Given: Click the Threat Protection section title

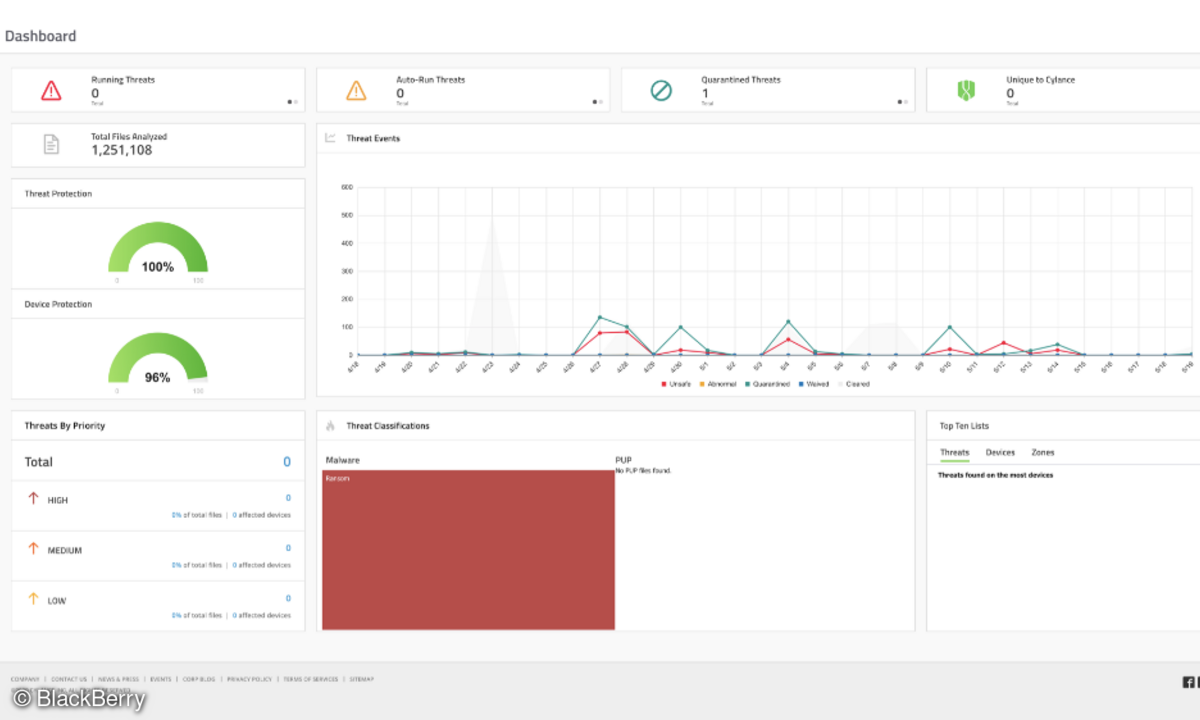Looking at the screenshot, I should [x=58, y=194].
